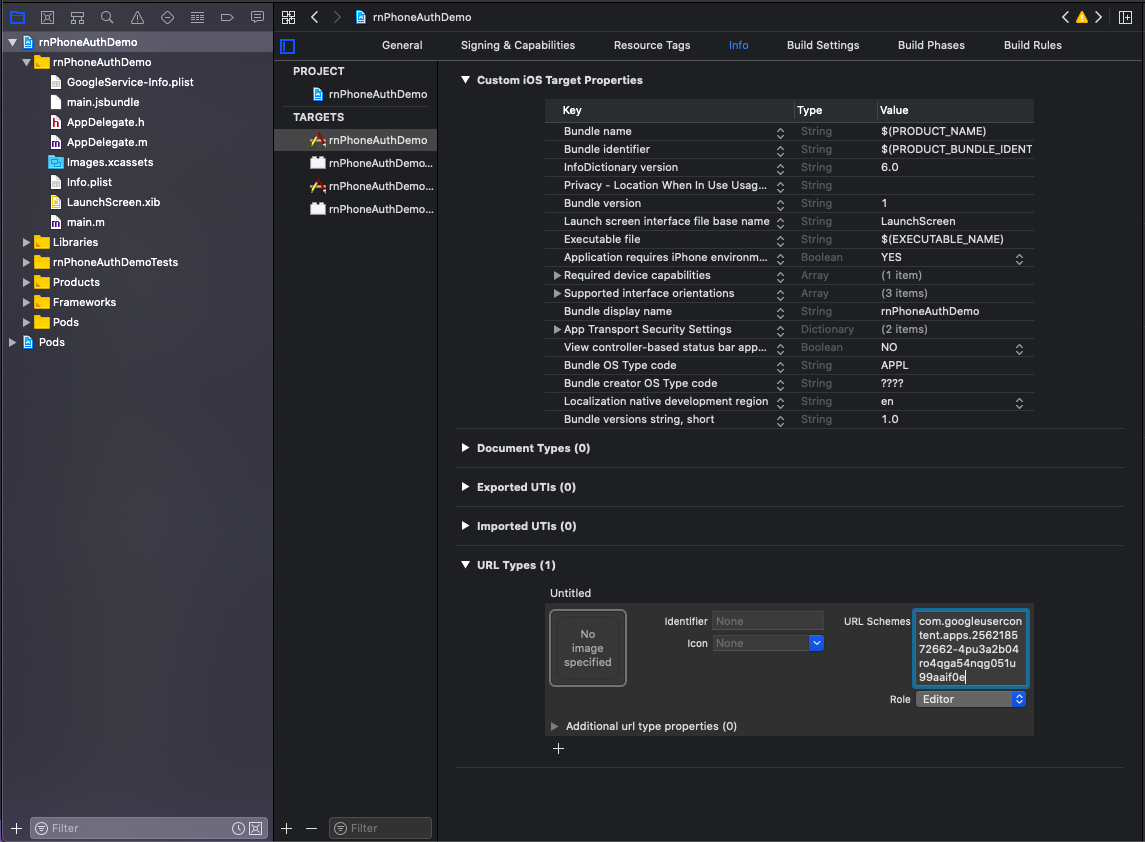
Task: Click the plus button under the targets list
Action: [286, 828]
